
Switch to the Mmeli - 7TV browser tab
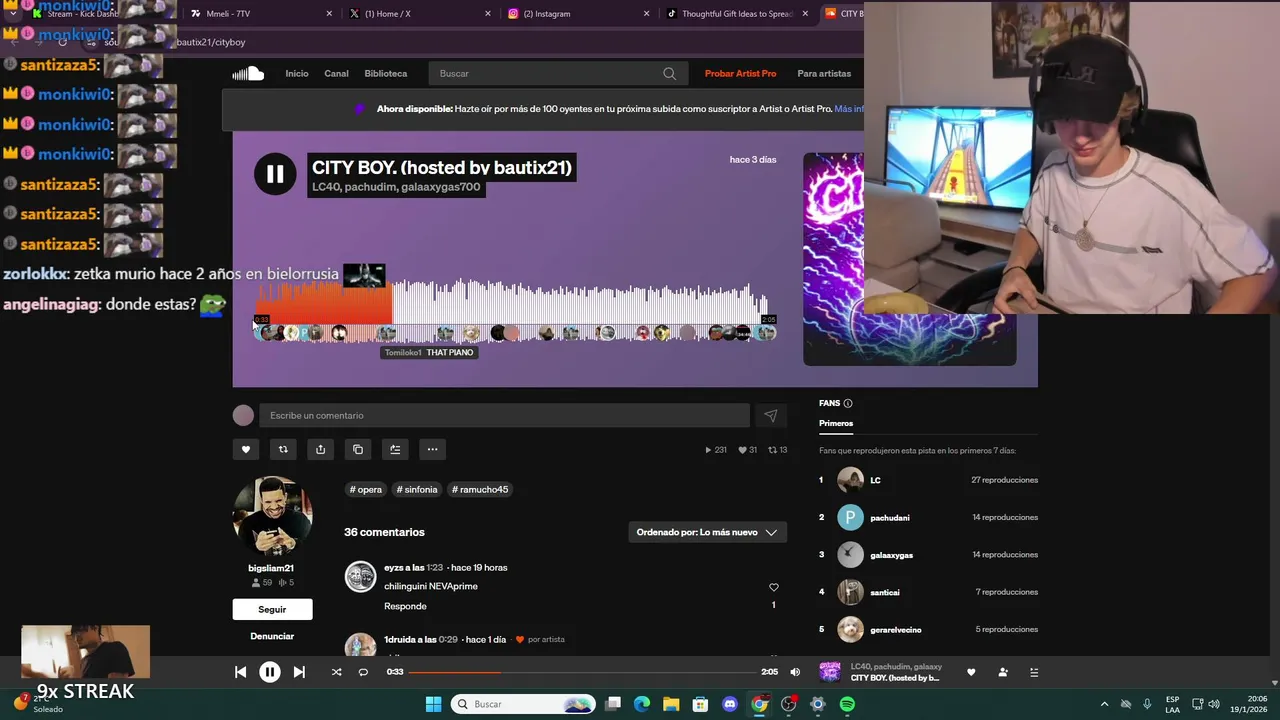coord(260,14)
